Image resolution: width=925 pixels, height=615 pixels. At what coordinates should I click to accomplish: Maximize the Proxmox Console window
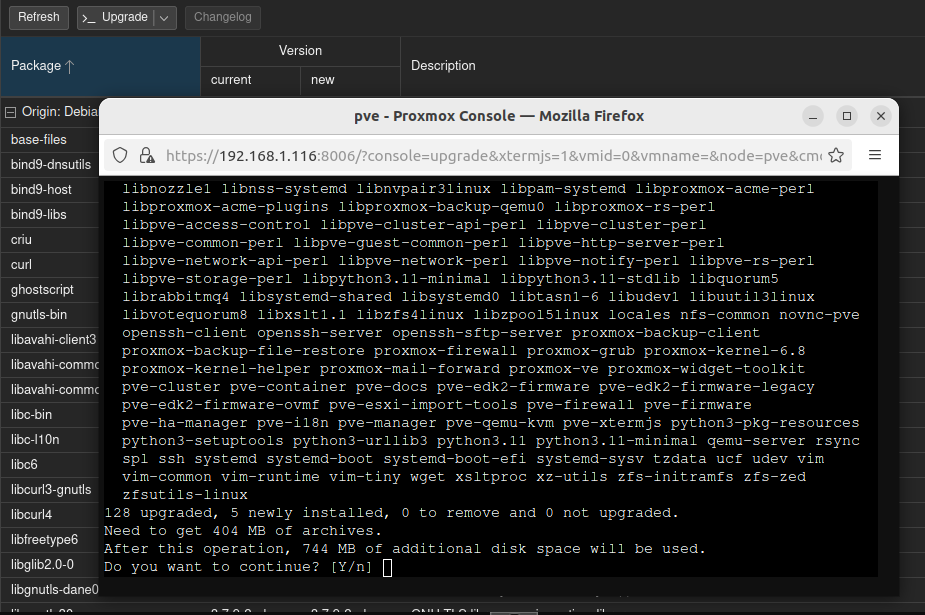847,116
